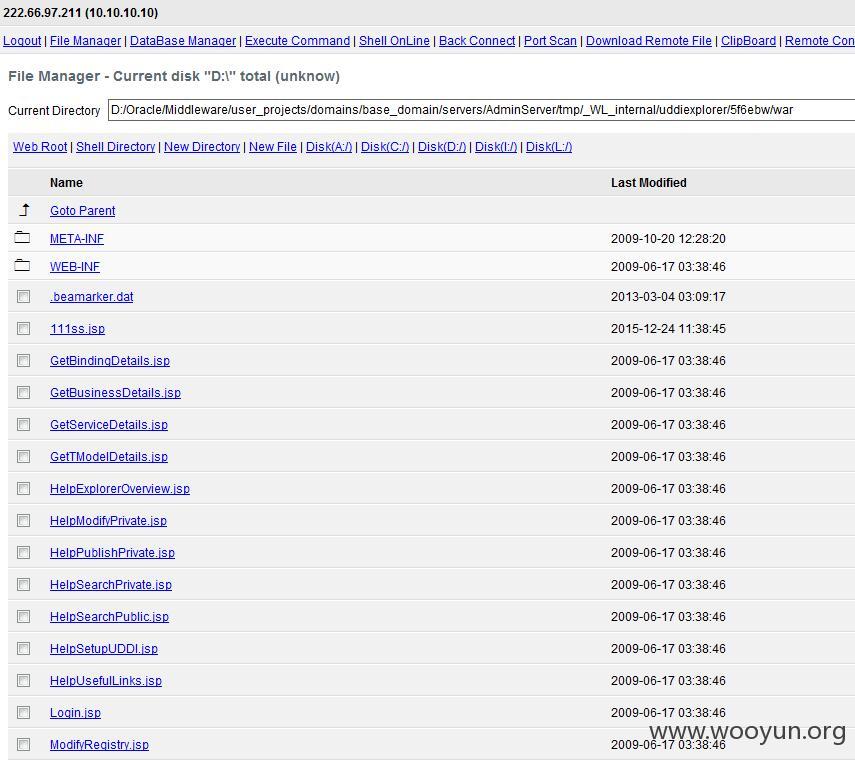Select the 111ss.jsp checkbox
855x760 pixels.
(23, 328)
